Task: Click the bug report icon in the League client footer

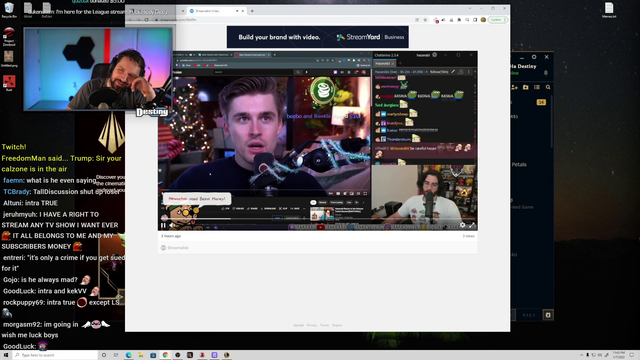Action: point(548,315)
